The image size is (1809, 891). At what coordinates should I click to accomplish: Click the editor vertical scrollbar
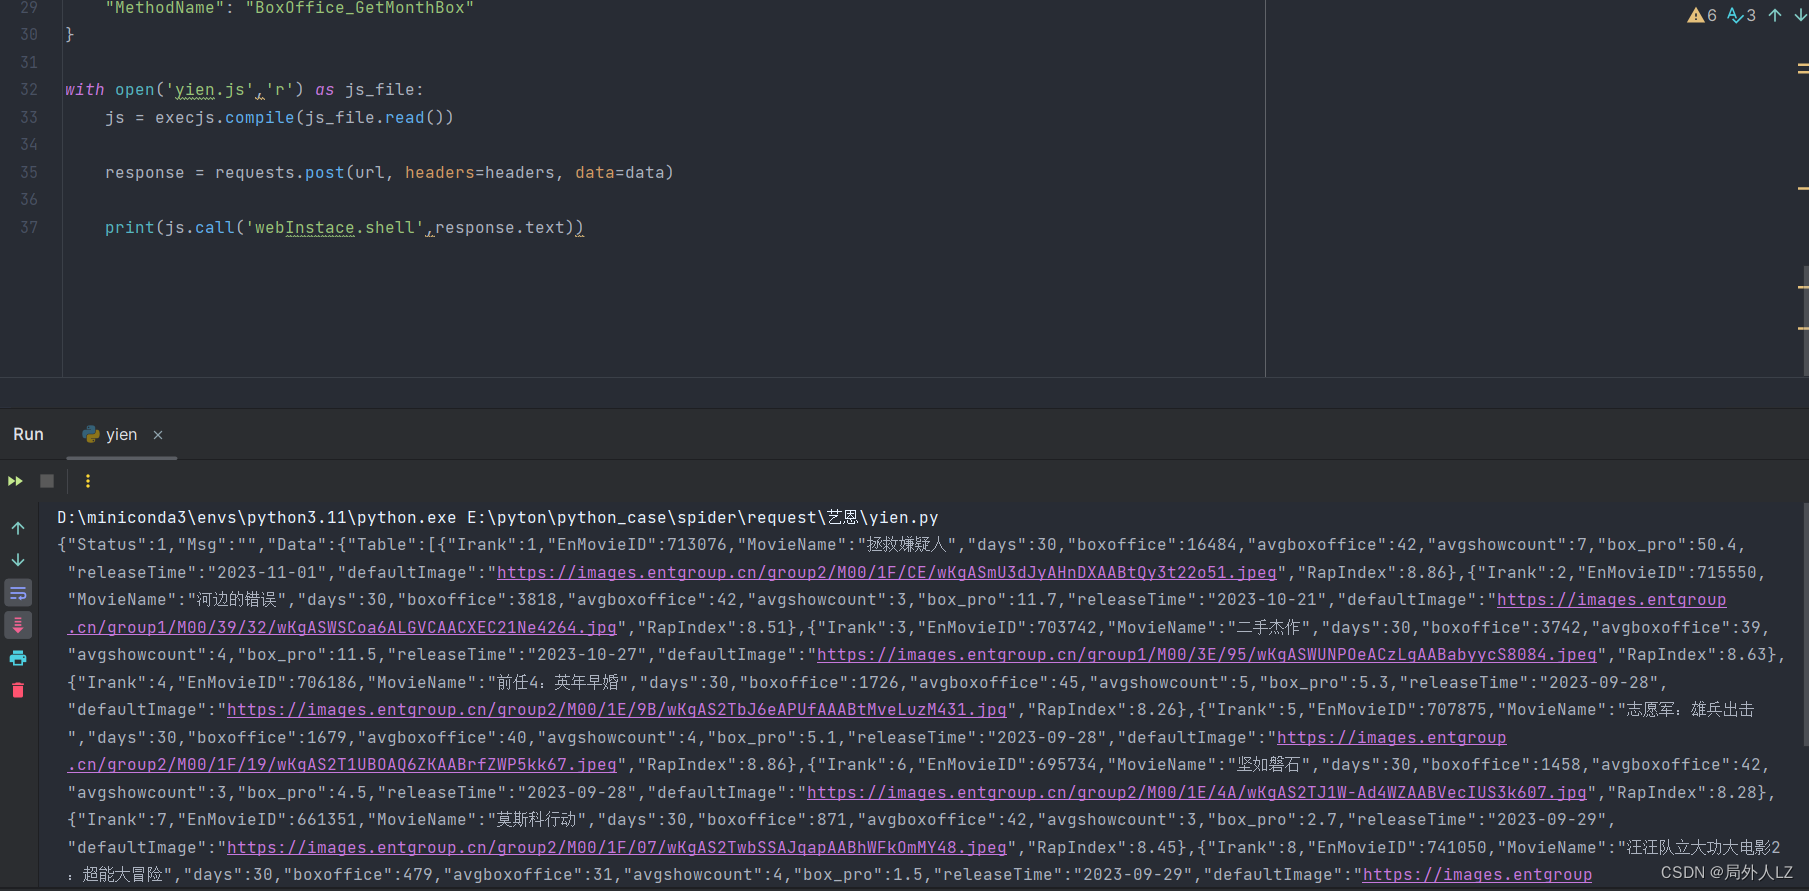pos(1805,320)
